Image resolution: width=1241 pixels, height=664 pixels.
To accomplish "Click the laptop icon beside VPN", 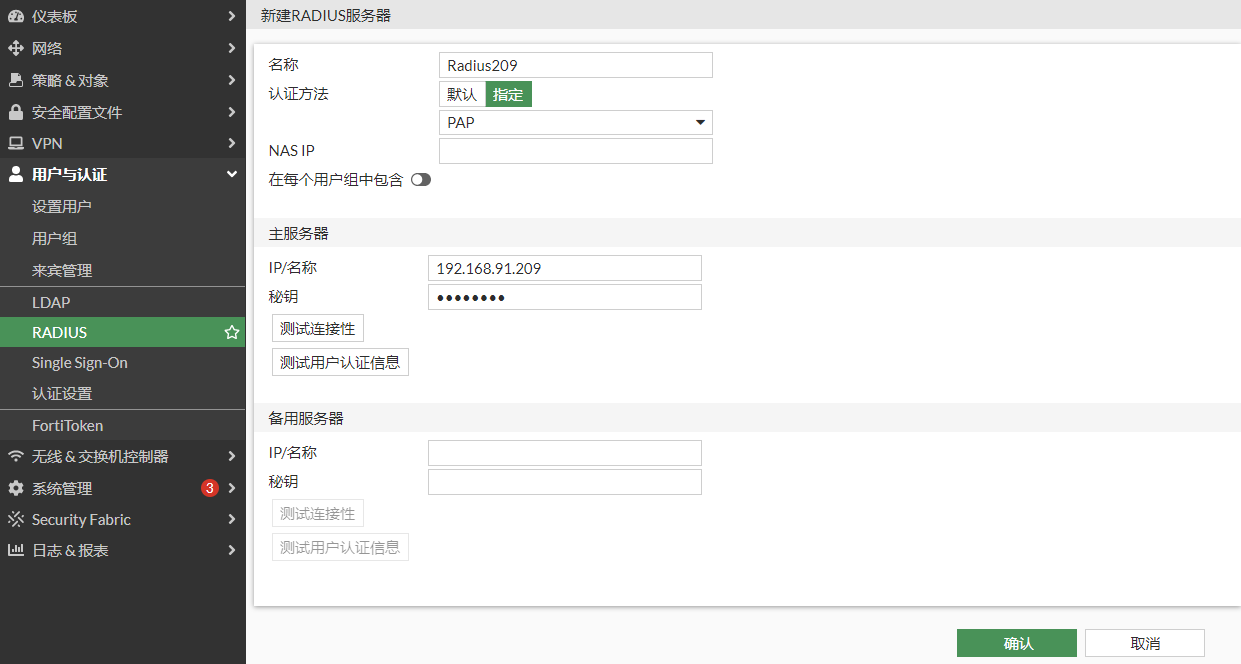I will pyautogui.click(x=15, y=143).
